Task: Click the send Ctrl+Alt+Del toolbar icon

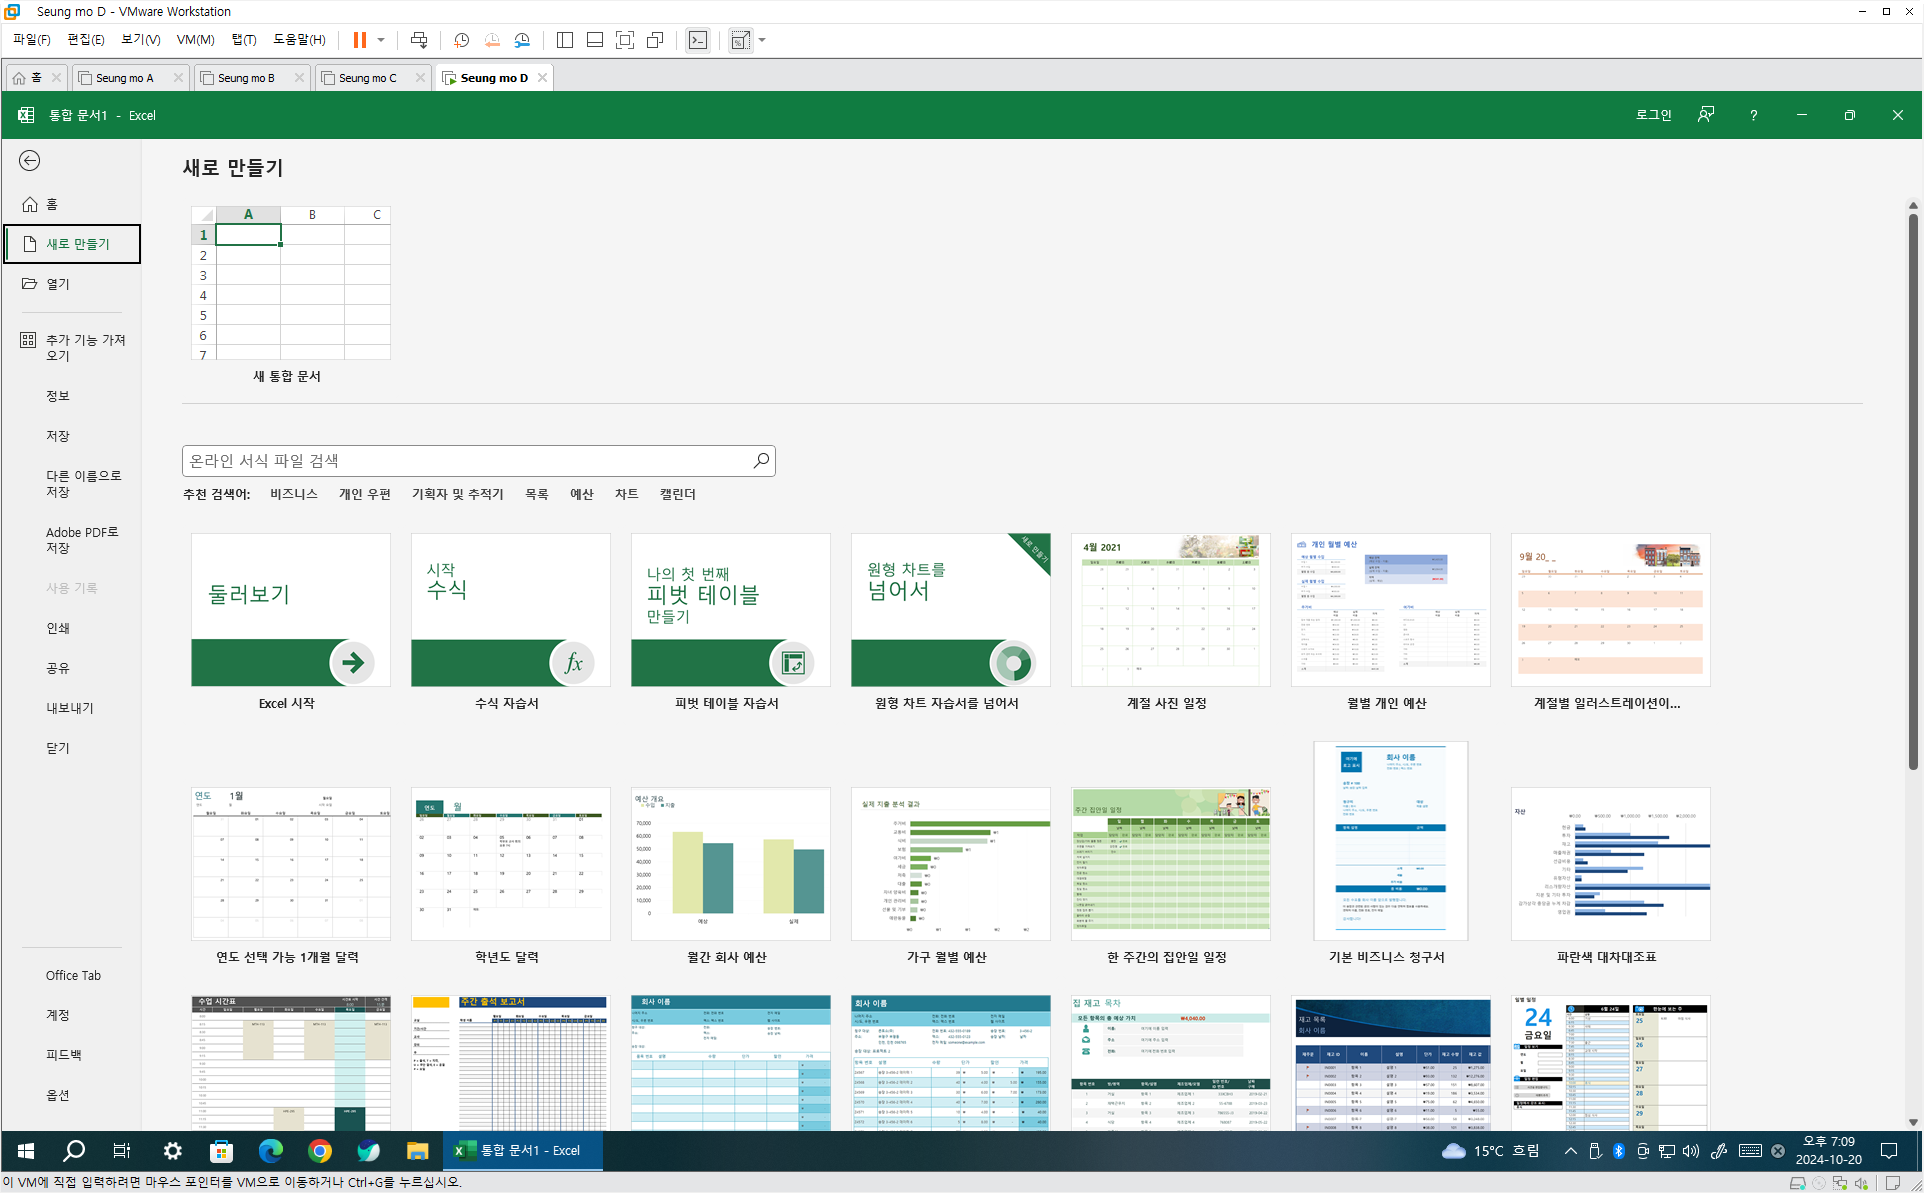Action: [419, 40]
